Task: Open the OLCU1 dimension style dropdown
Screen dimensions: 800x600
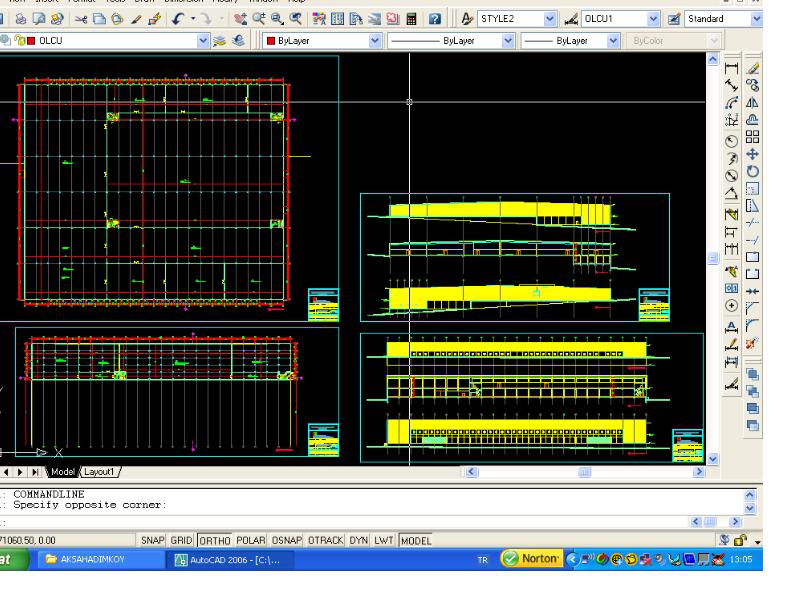Action: [654, 19]
